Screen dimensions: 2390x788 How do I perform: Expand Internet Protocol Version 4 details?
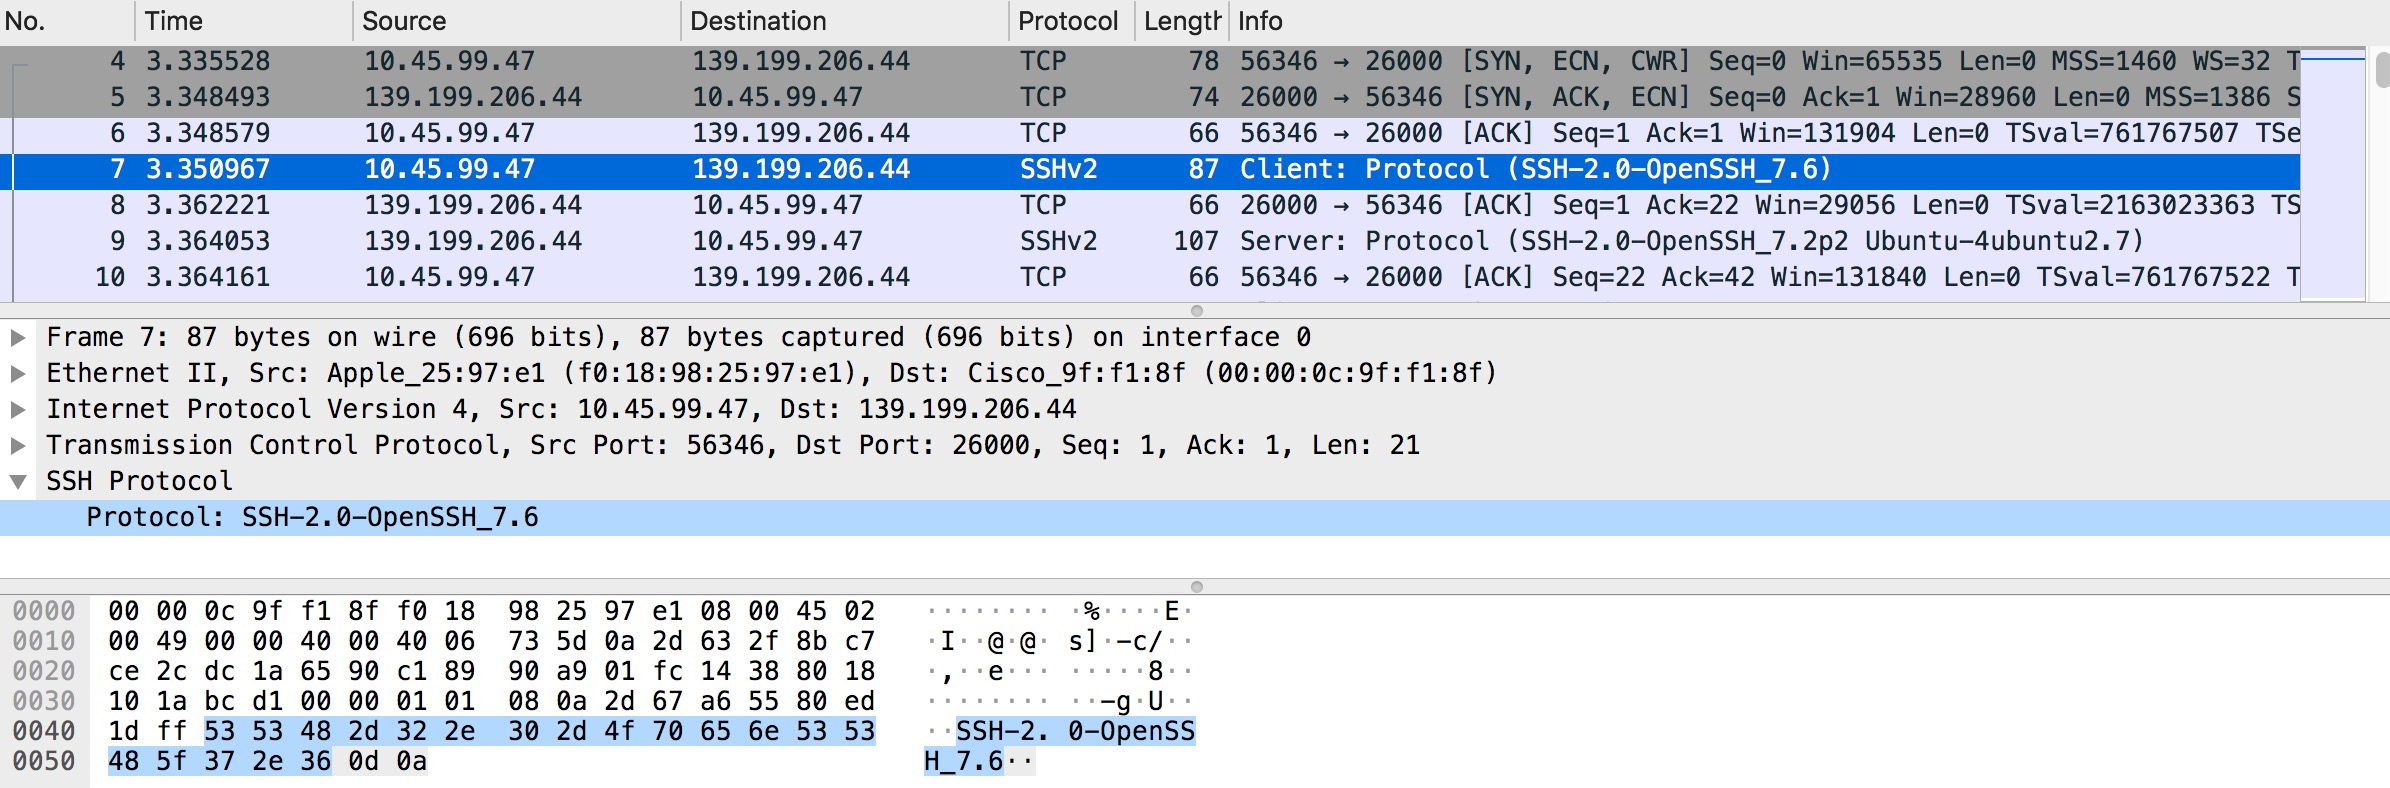pyautogui.click(x=18, y=410)
